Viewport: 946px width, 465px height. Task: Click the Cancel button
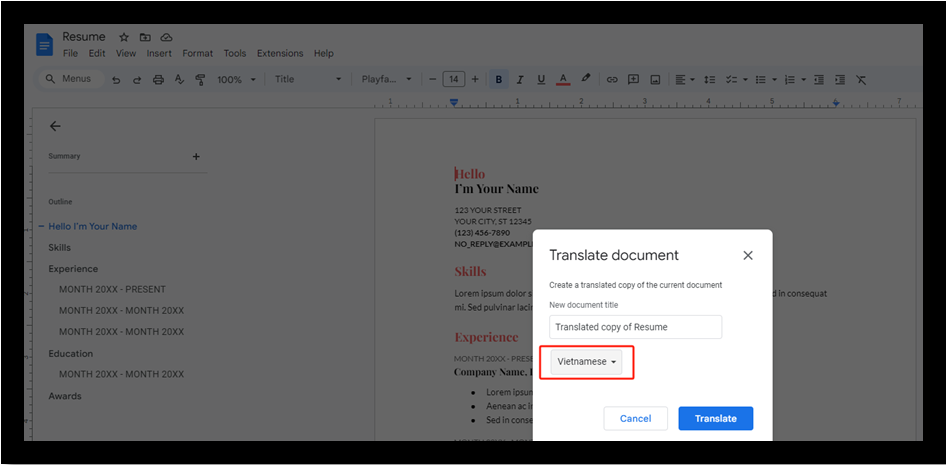(635, 419)
